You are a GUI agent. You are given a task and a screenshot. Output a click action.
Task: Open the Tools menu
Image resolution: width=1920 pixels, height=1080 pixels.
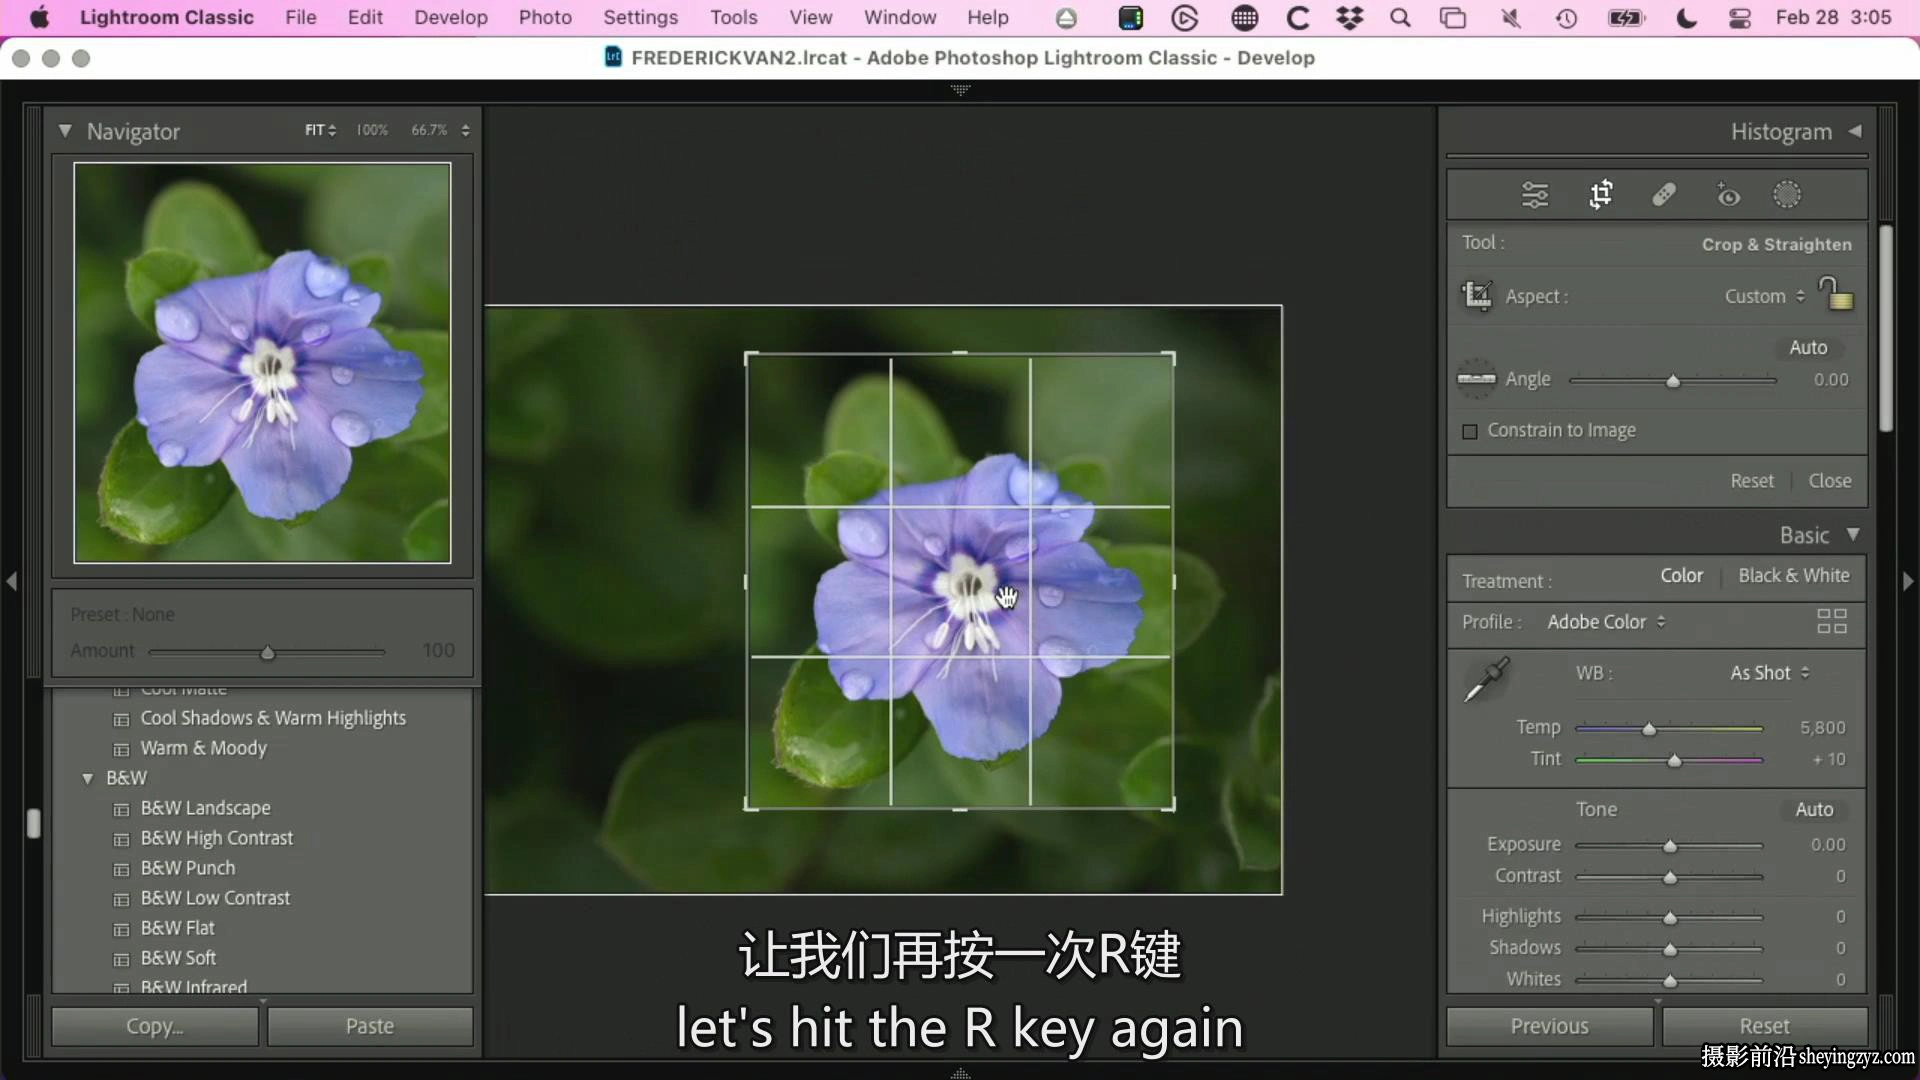(x=734, y=17)
